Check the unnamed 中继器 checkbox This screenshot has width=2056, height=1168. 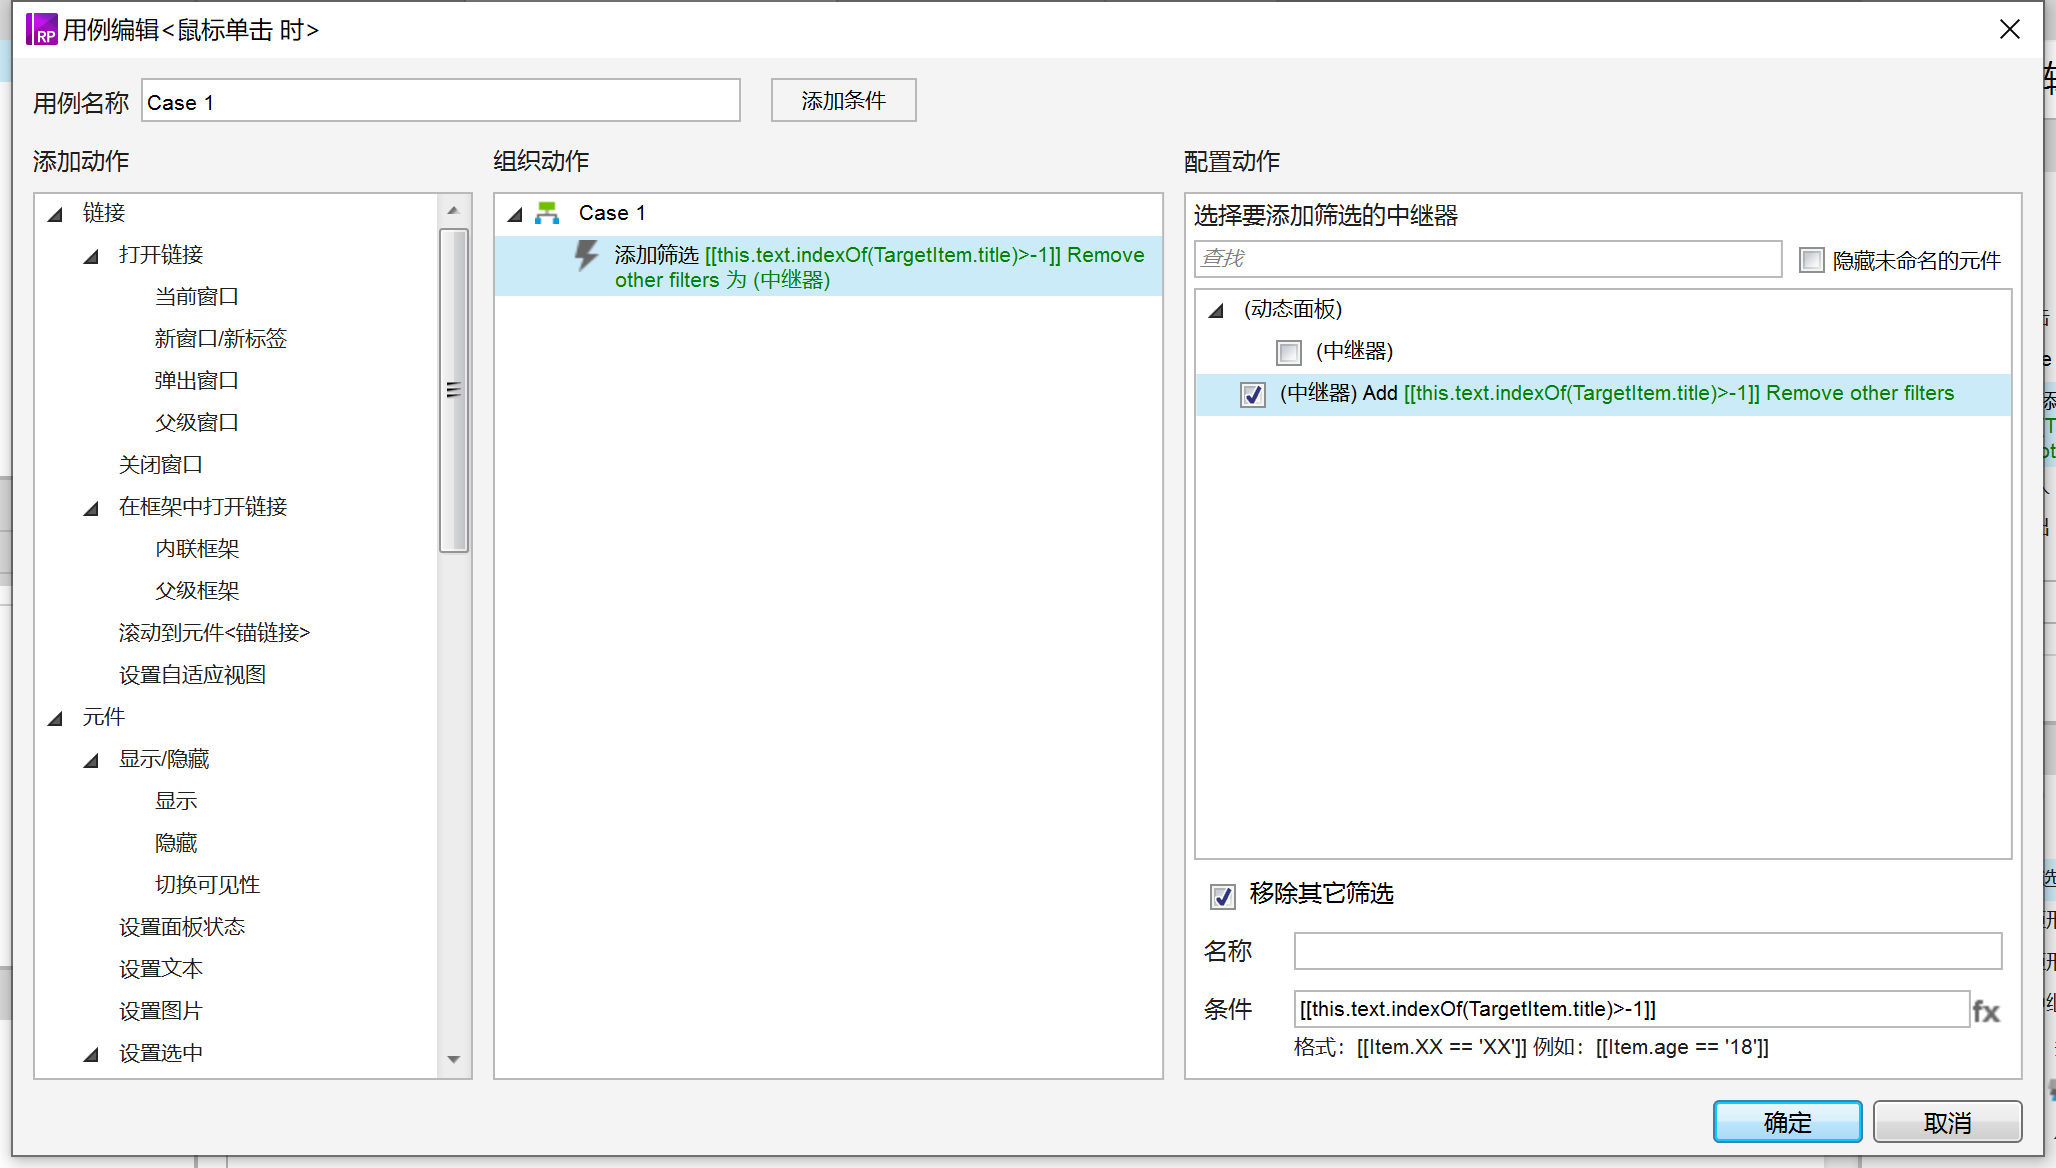click(x=1289, y=352)
